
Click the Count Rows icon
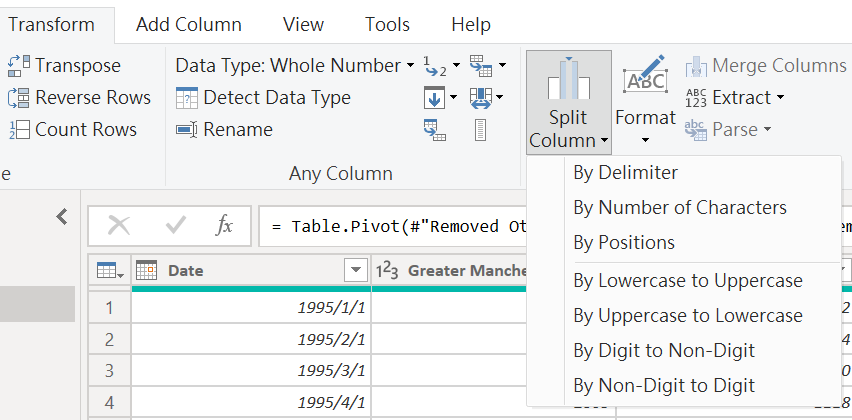[x=18, y=130]
